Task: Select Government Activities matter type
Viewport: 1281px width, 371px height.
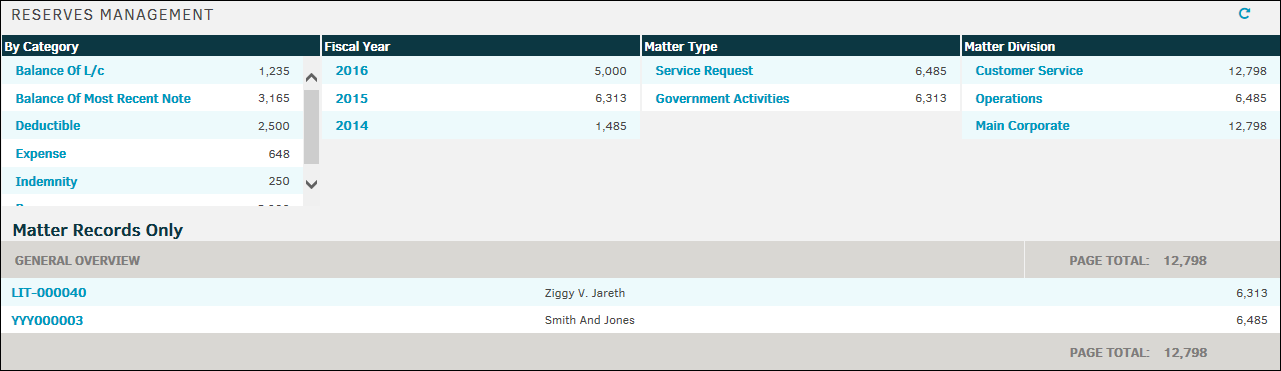Action: 722,99
